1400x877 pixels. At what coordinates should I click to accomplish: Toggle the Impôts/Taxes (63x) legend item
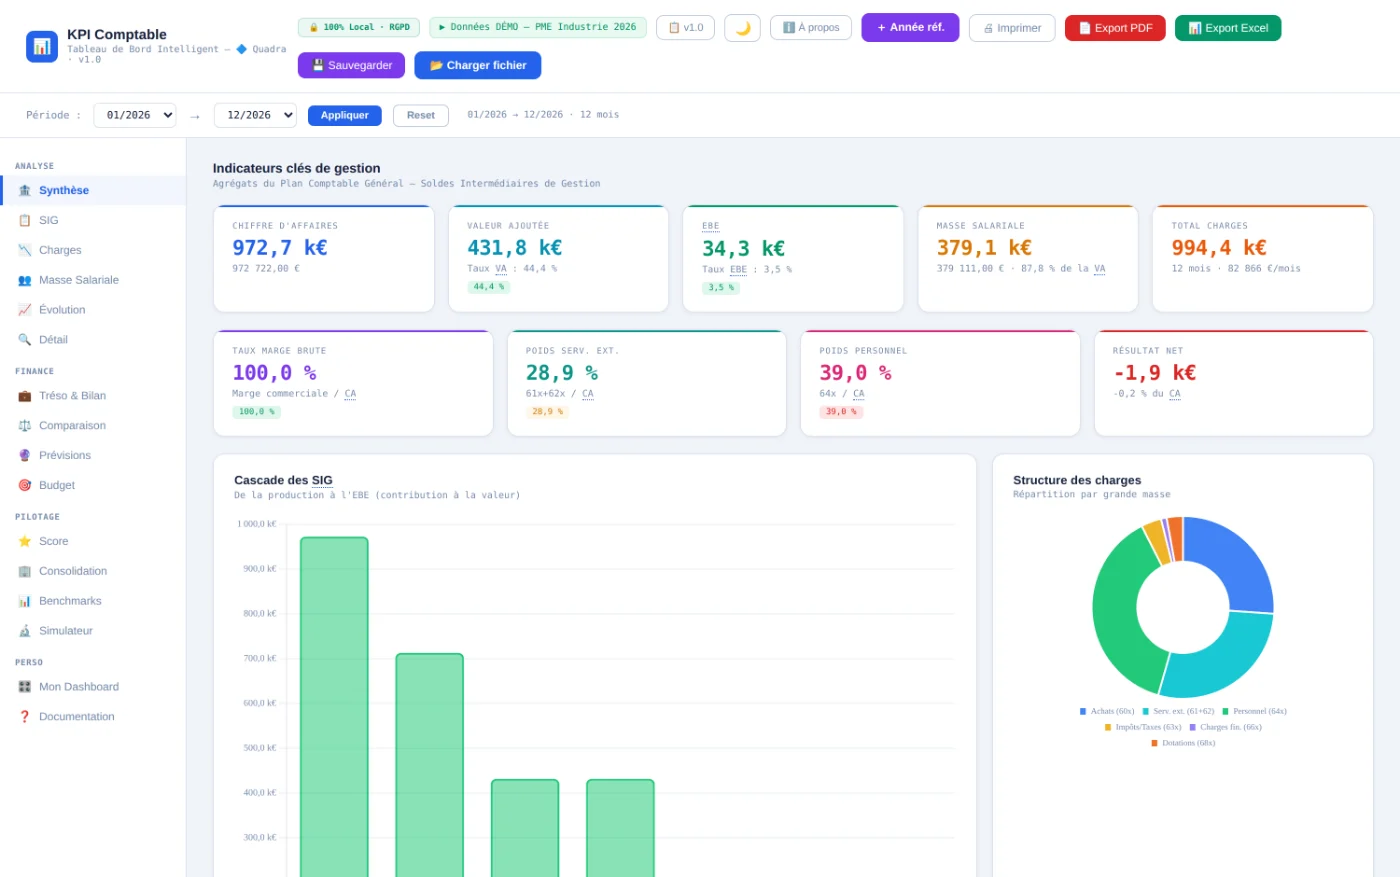pyautogui.click(x=1143, y=727)
